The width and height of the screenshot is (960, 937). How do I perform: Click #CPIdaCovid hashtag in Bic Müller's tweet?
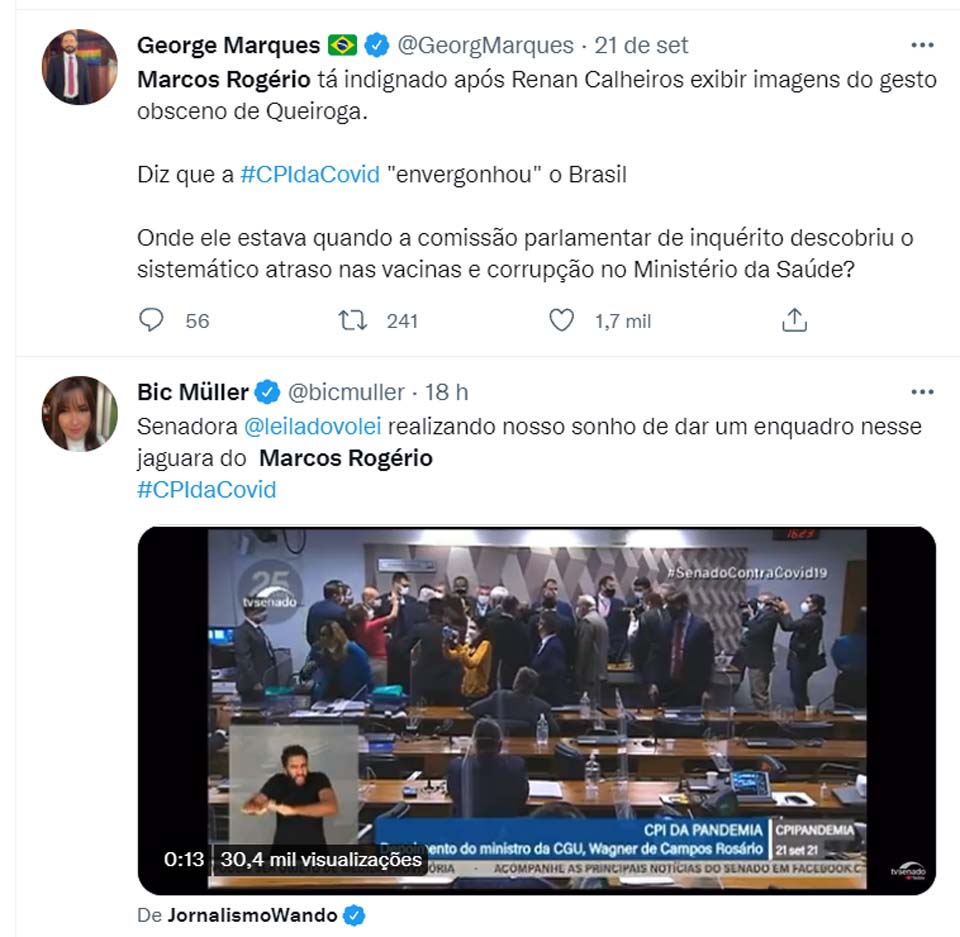tap(206, 490)
